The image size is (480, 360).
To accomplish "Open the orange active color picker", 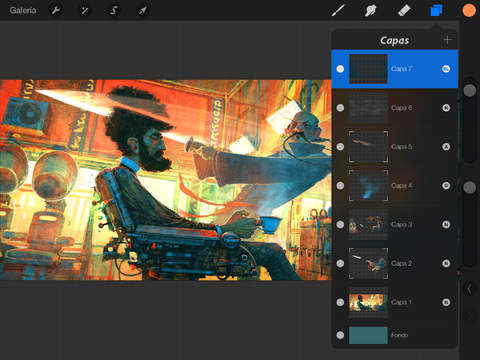I will click(x=469, y=11).
